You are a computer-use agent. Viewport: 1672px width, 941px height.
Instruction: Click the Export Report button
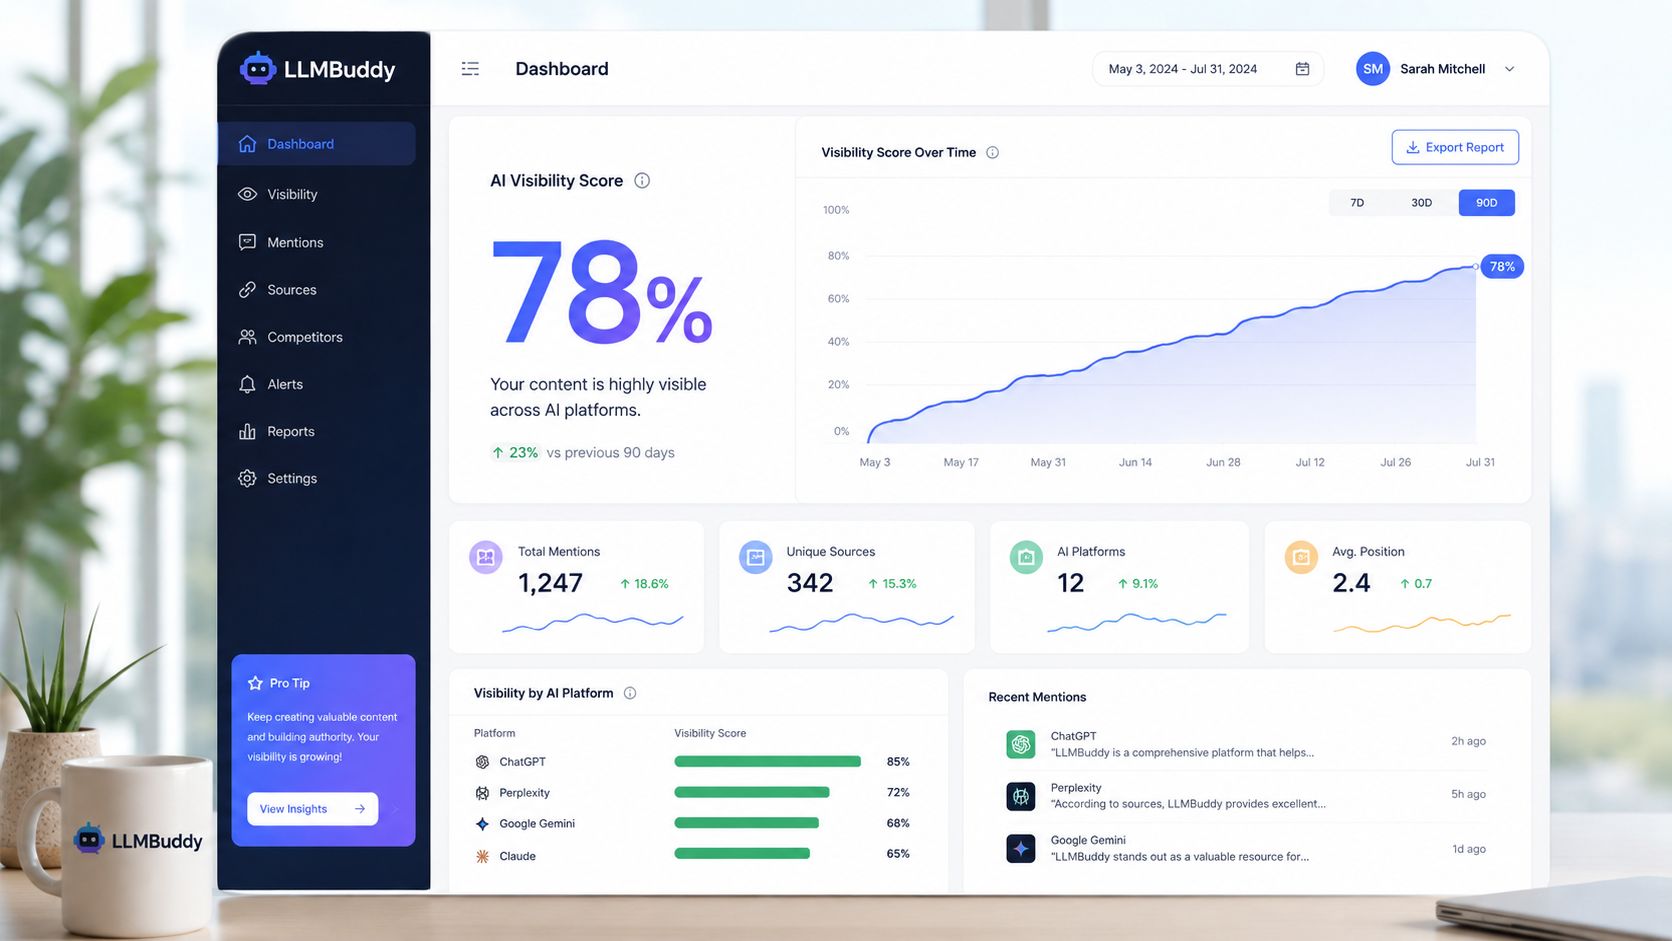[1455, 147]
